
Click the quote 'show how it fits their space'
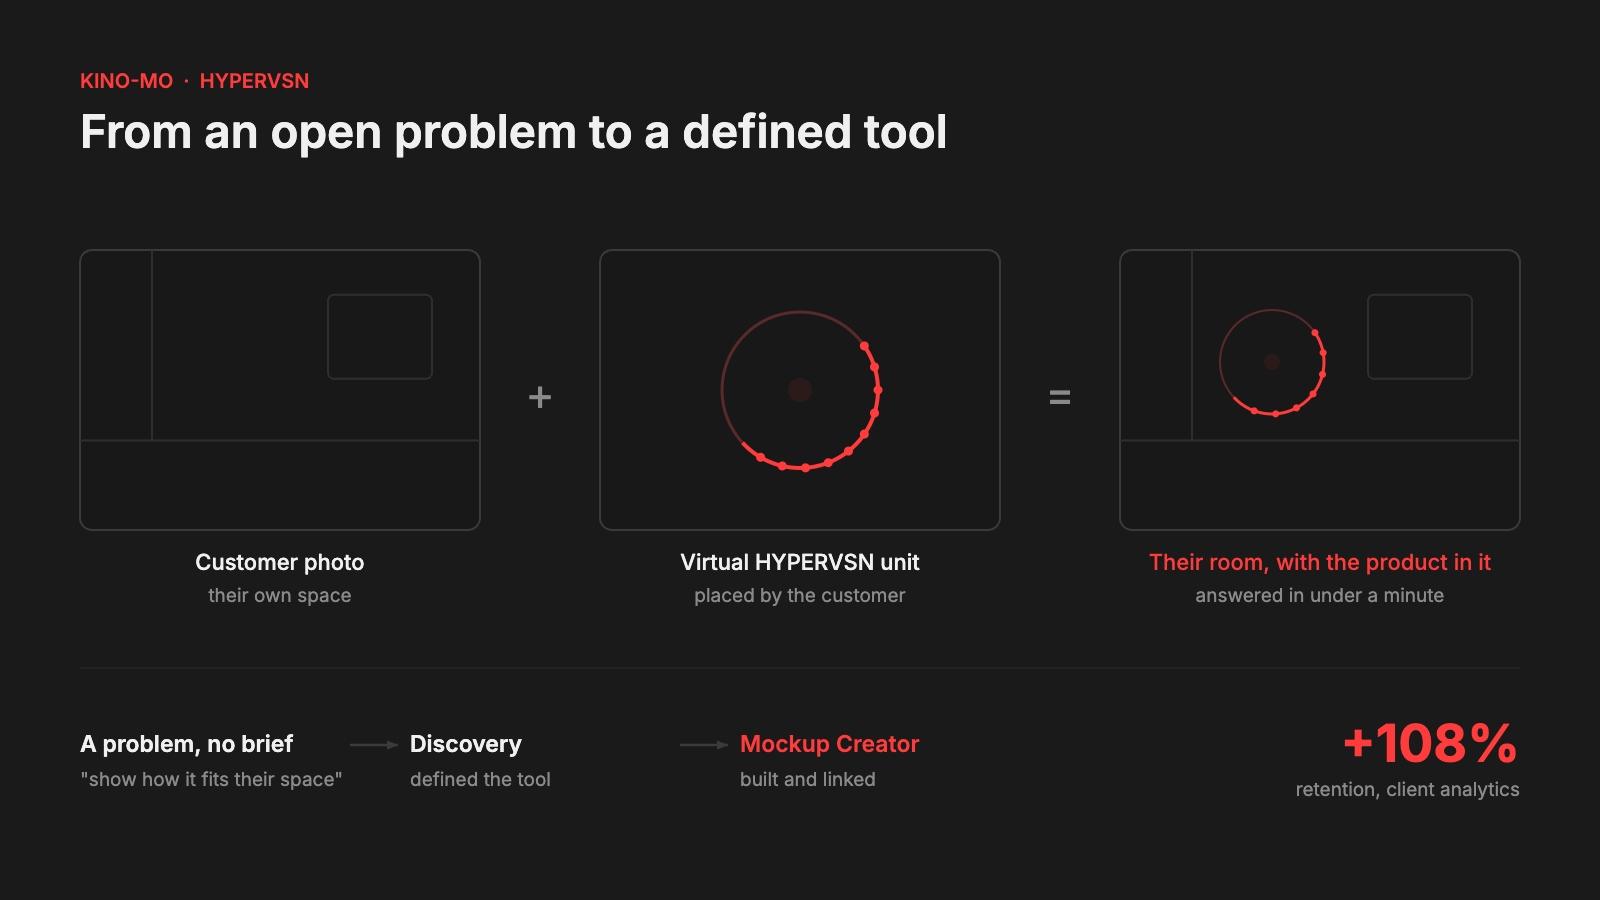point(211,779)
